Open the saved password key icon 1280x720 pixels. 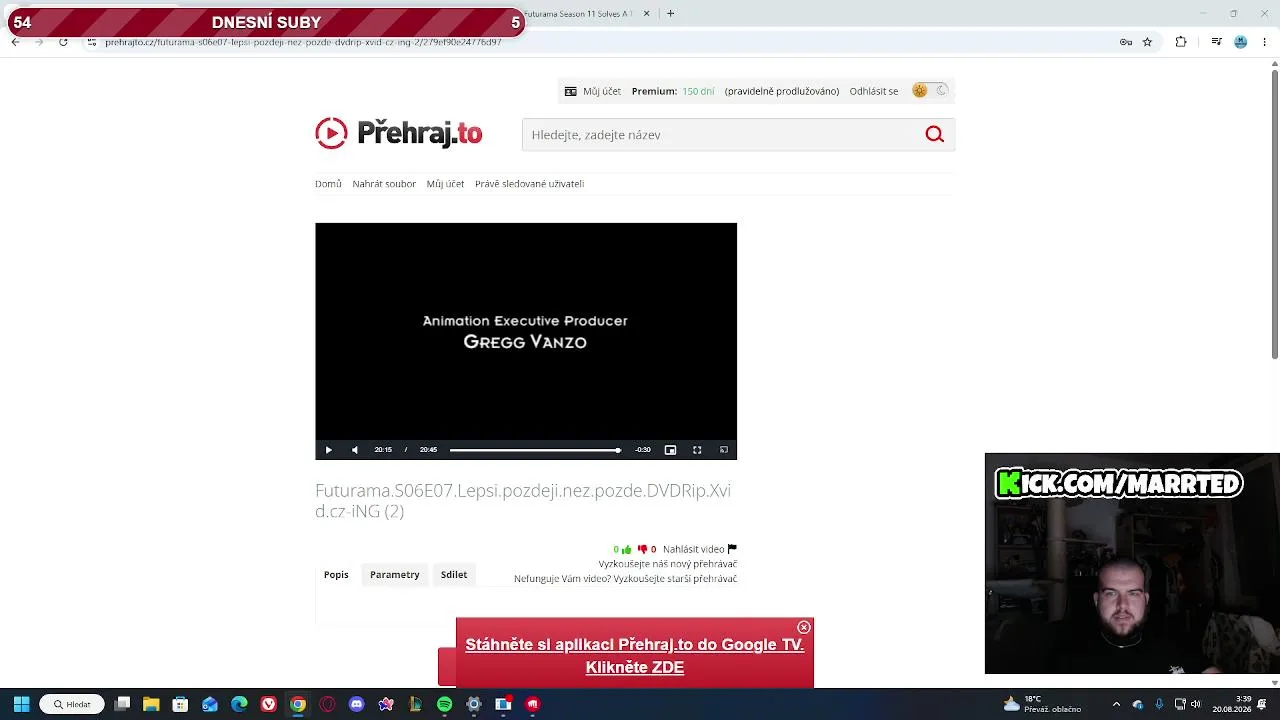click(1126, 42)
